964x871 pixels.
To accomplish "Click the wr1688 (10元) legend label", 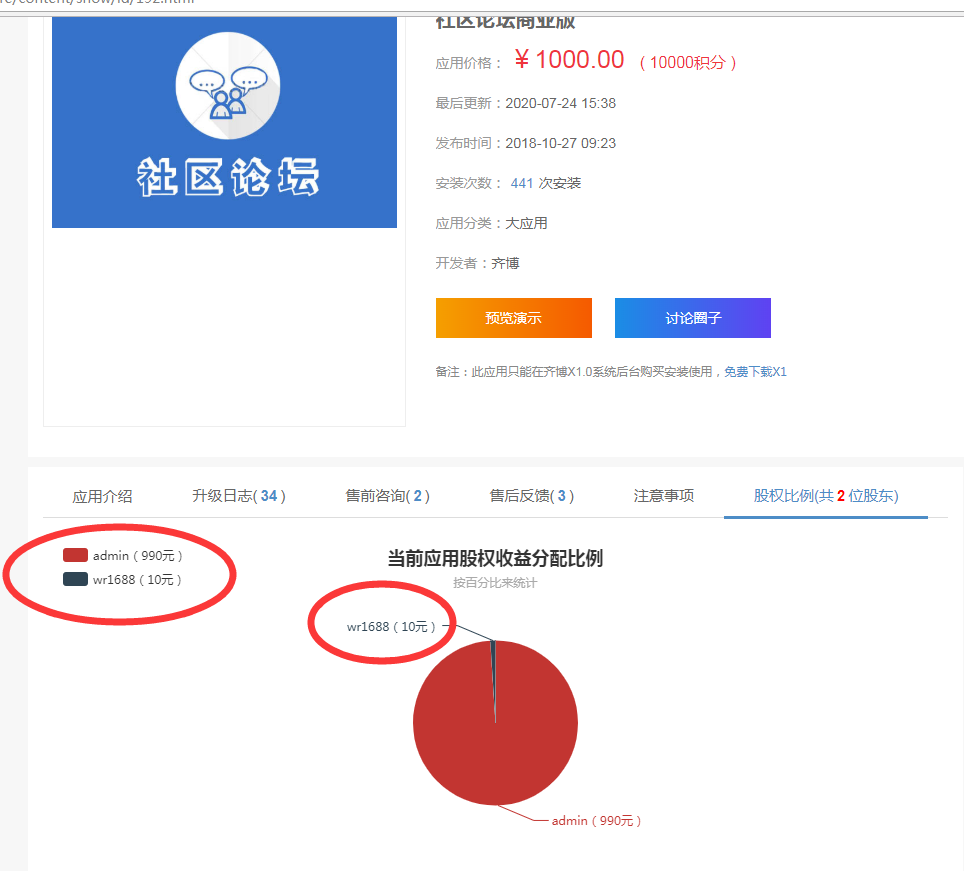I will (x=138, y=579).
